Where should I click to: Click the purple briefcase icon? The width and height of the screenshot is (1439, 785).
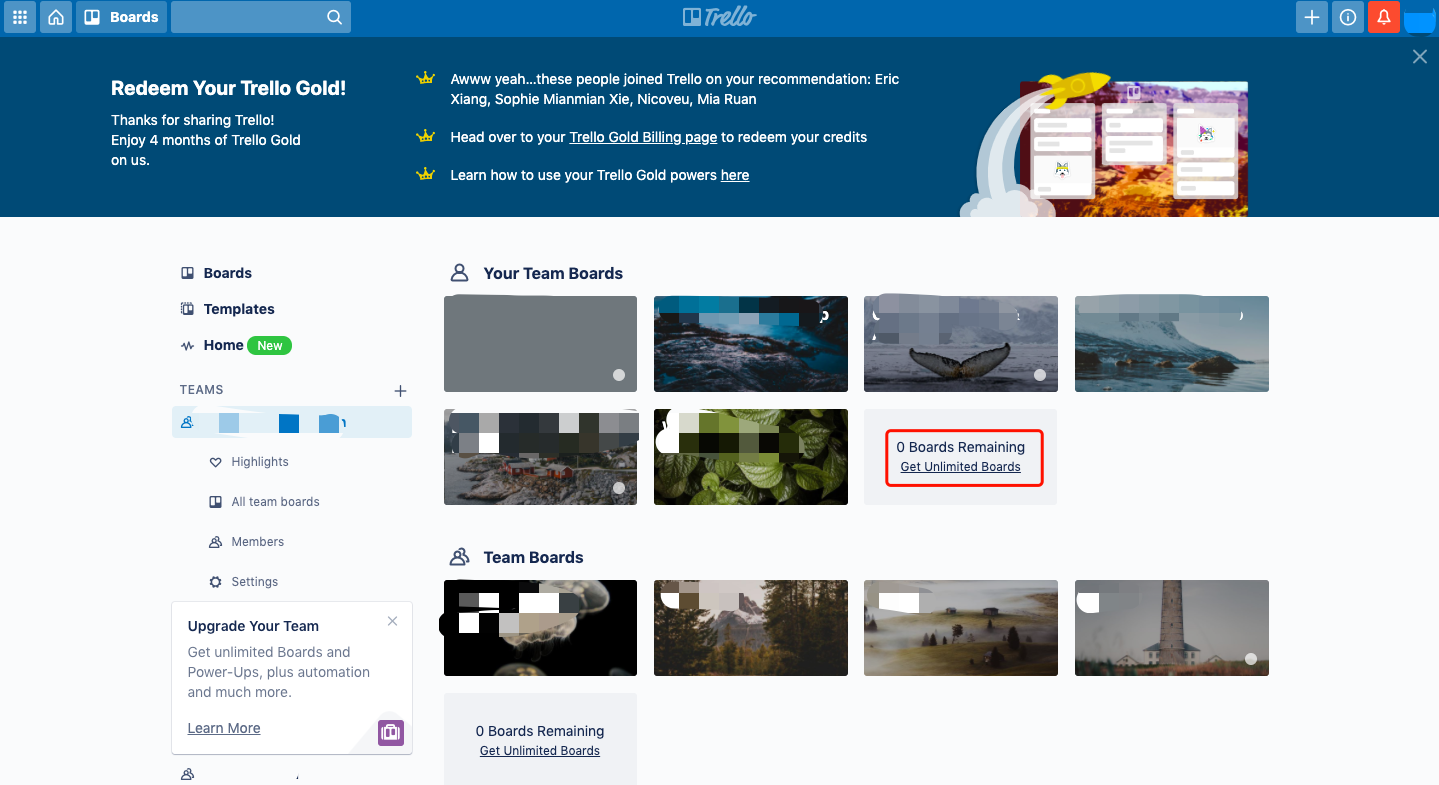tap(390, 732)
